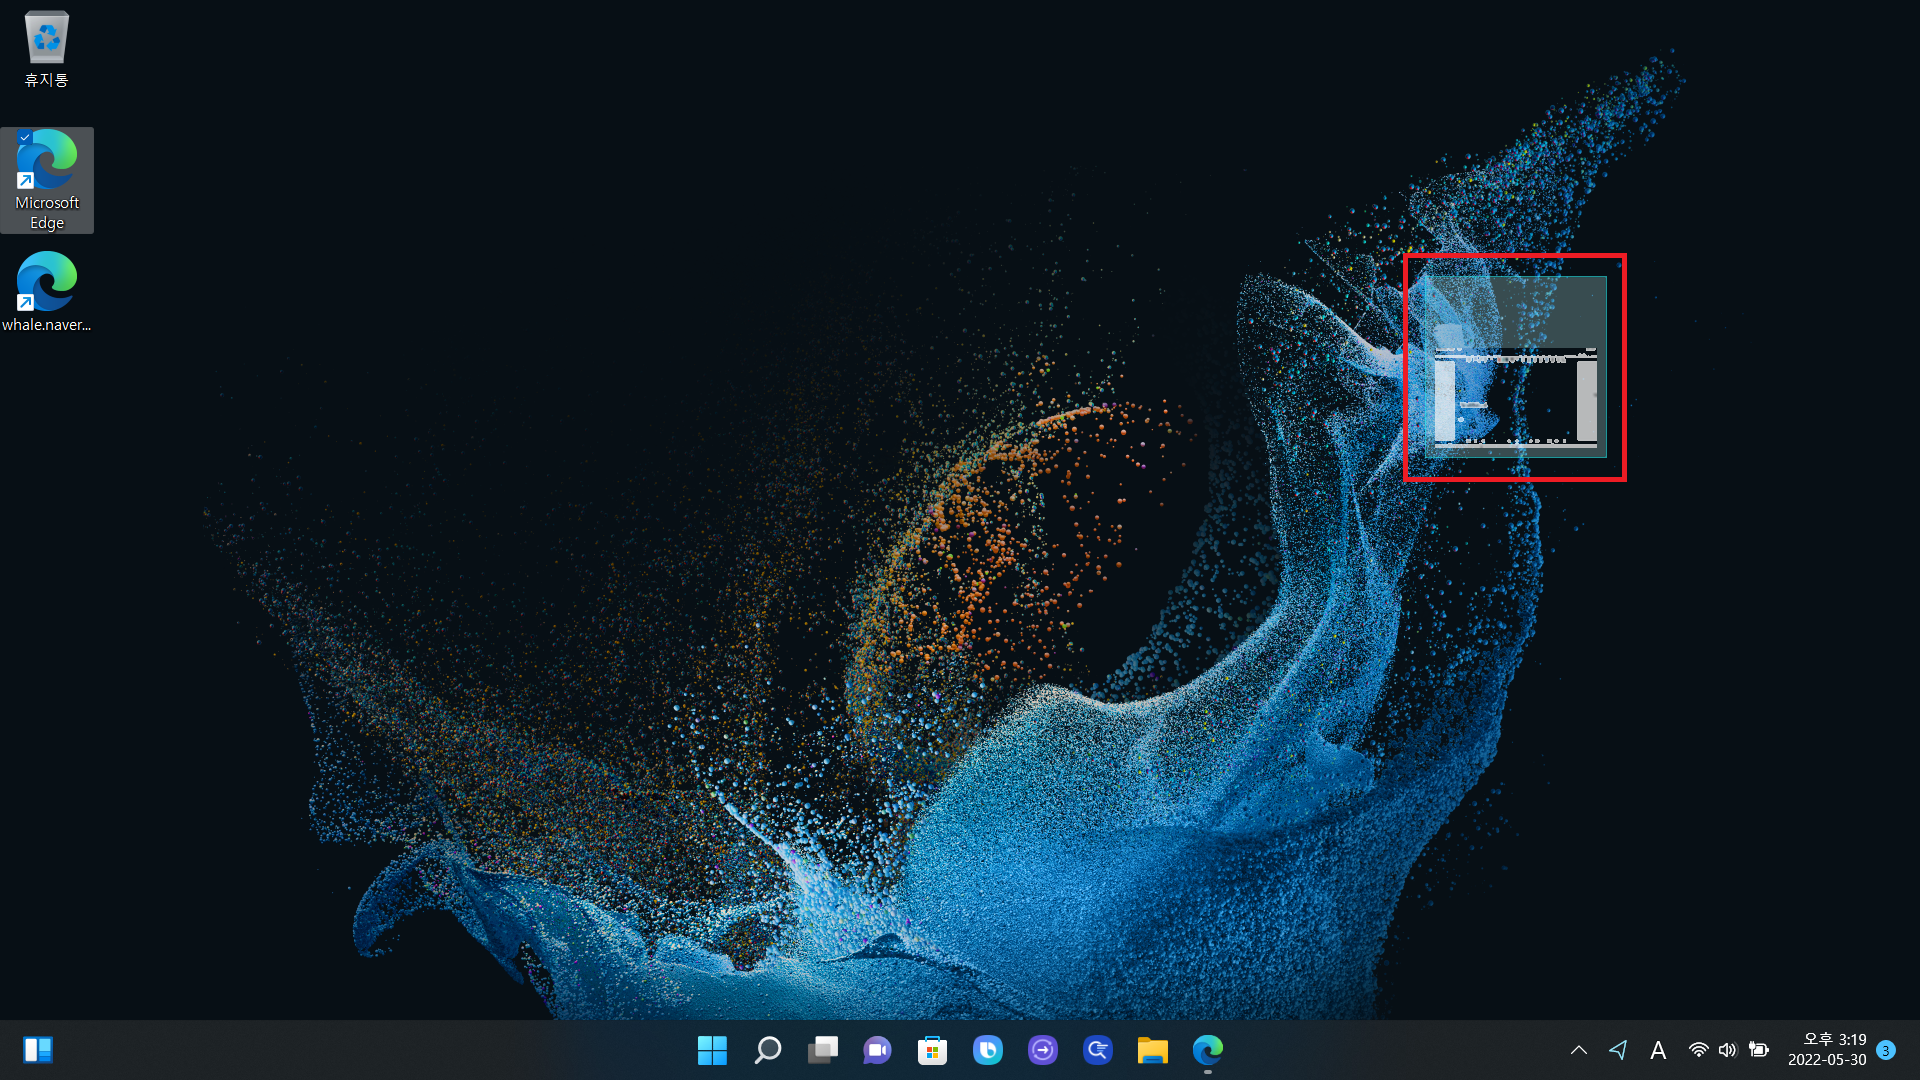1920x1080 pixels.
Task: Open Task View from taskbar
Action: click(x=822, y=1050)
